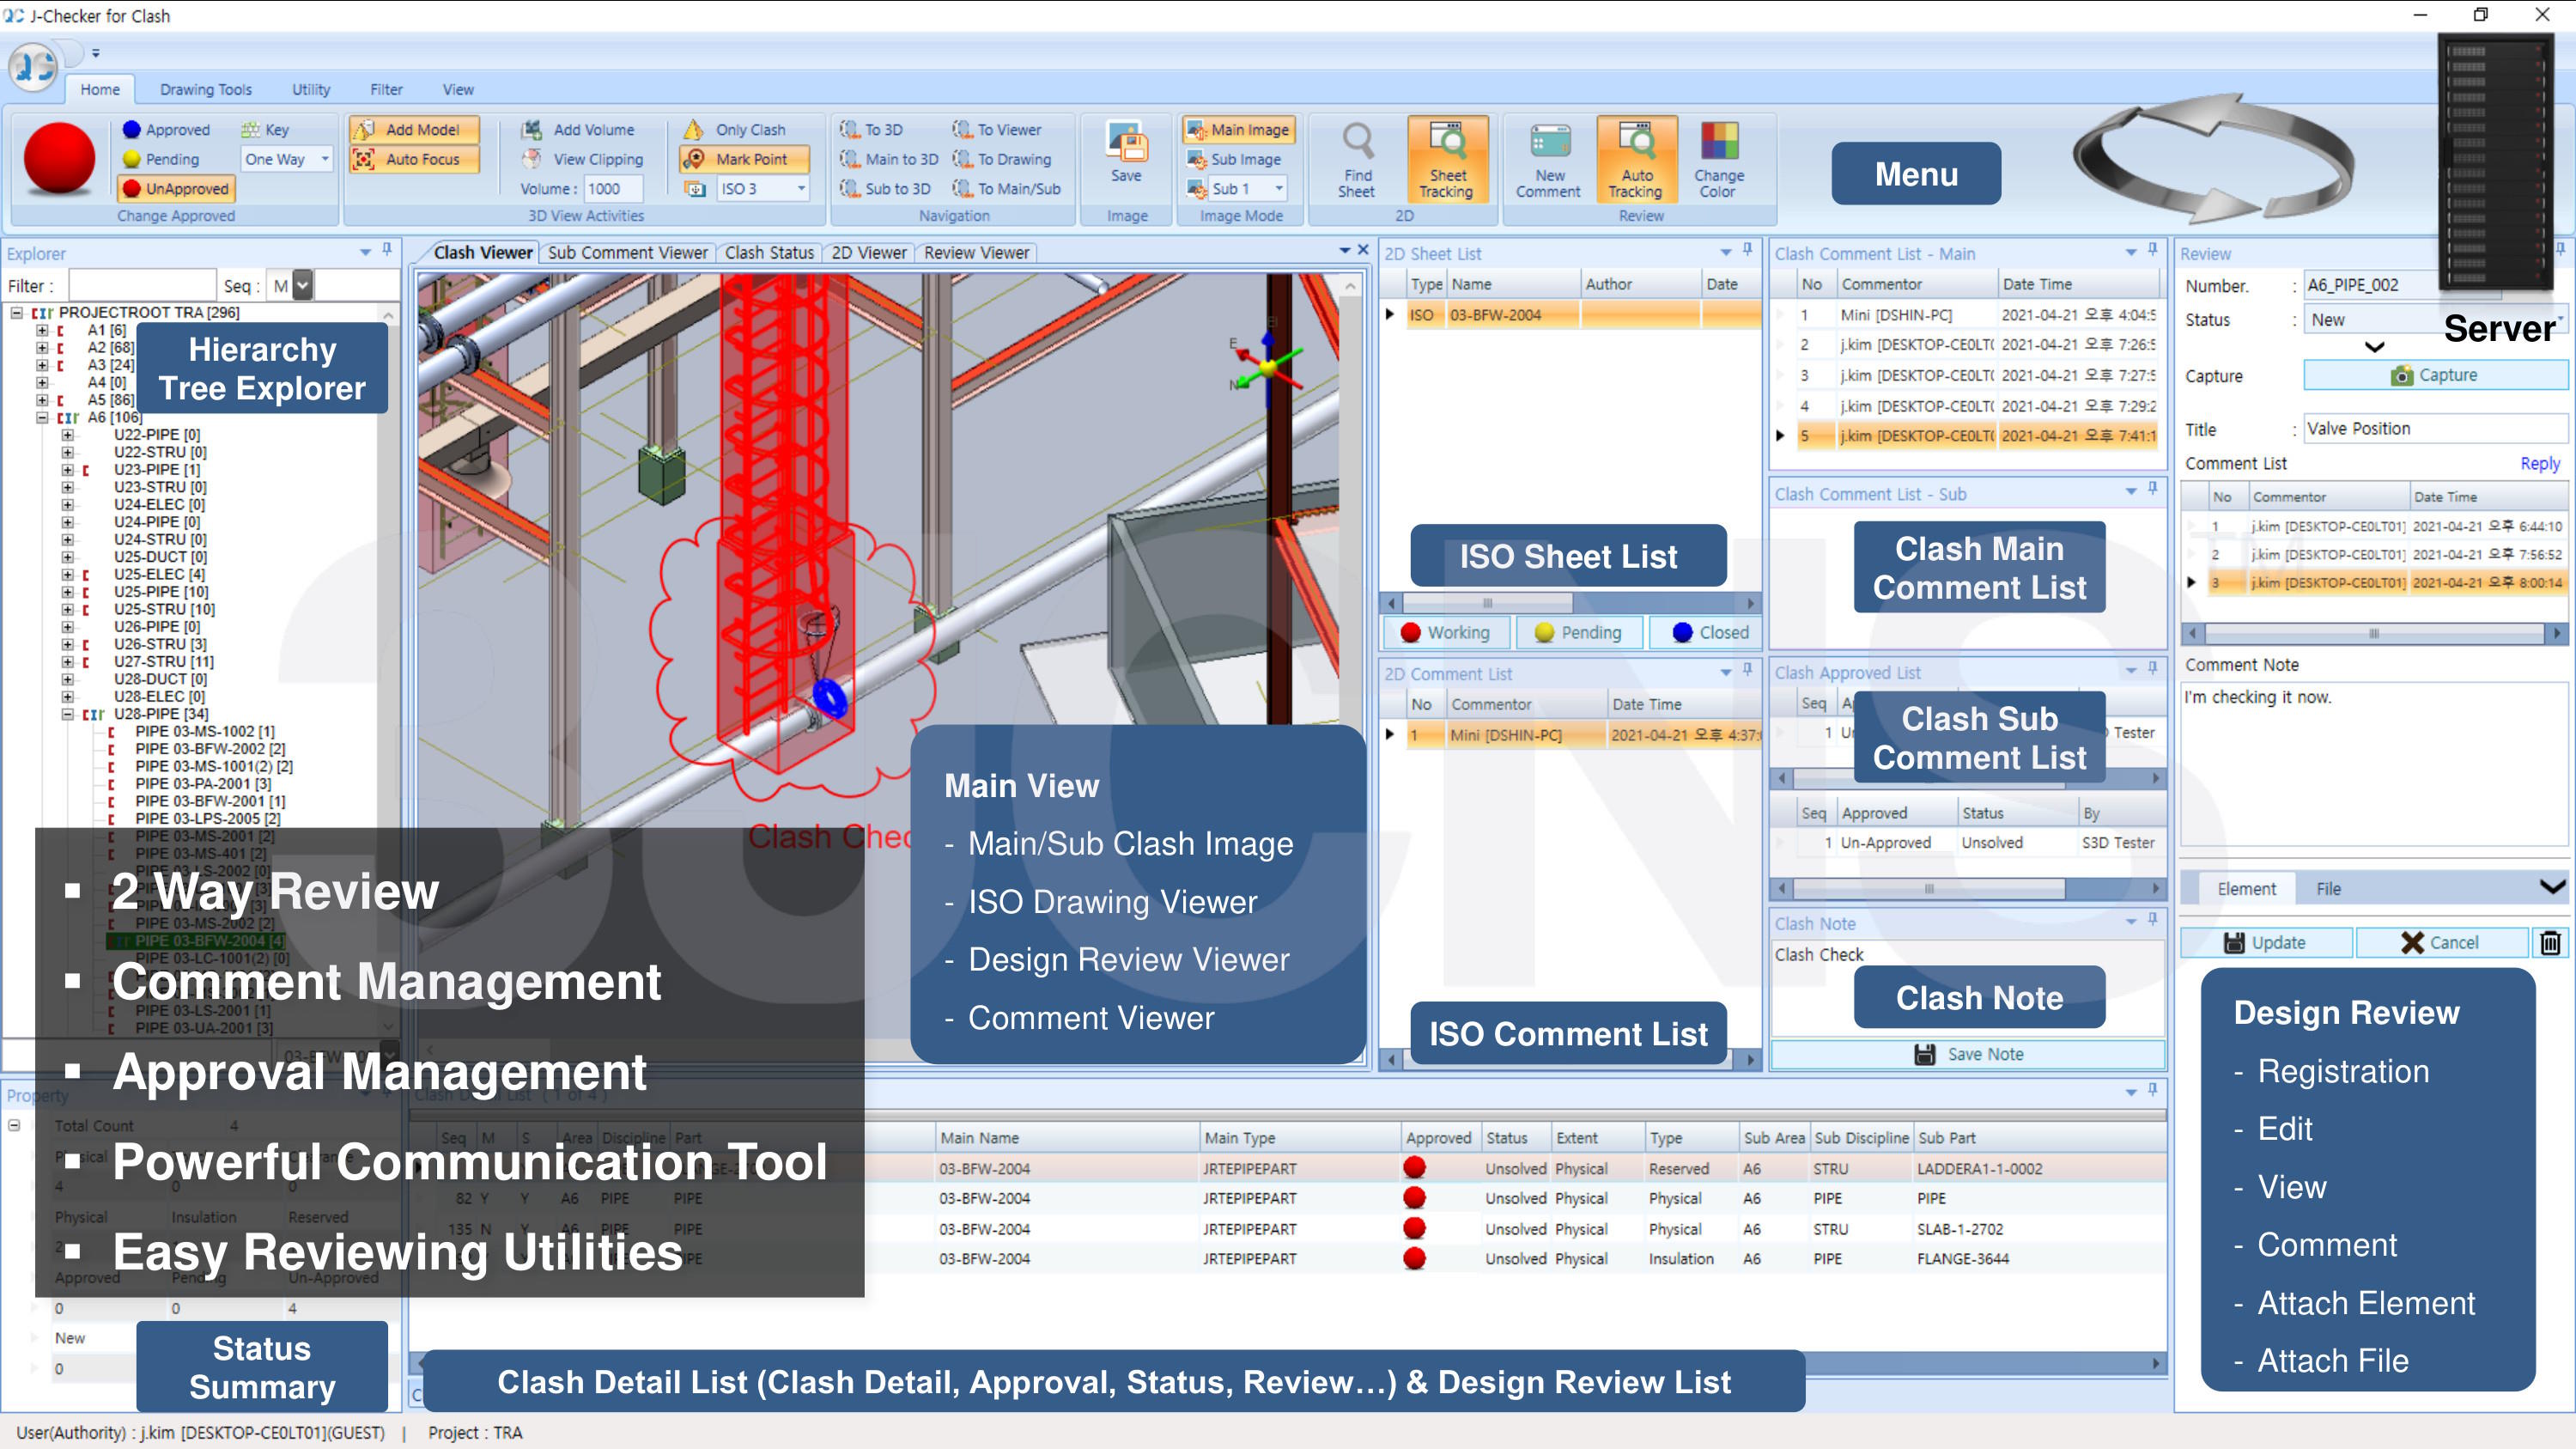Switch to Main Image mode
The image size is (2576, 1449).
(x=1238, y=130)
